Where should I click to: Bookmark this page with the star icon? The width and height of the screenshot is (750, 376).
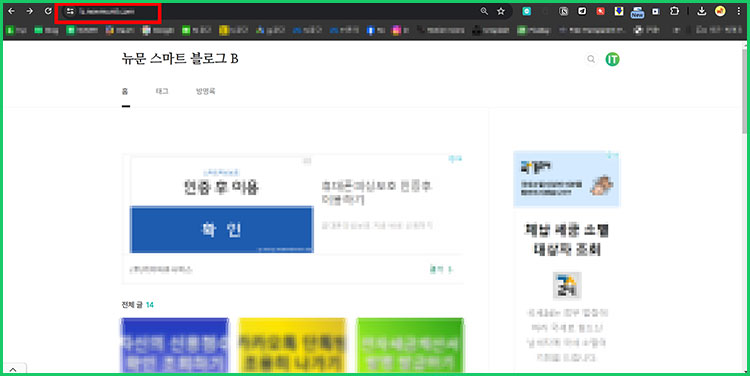pos(501,11)
